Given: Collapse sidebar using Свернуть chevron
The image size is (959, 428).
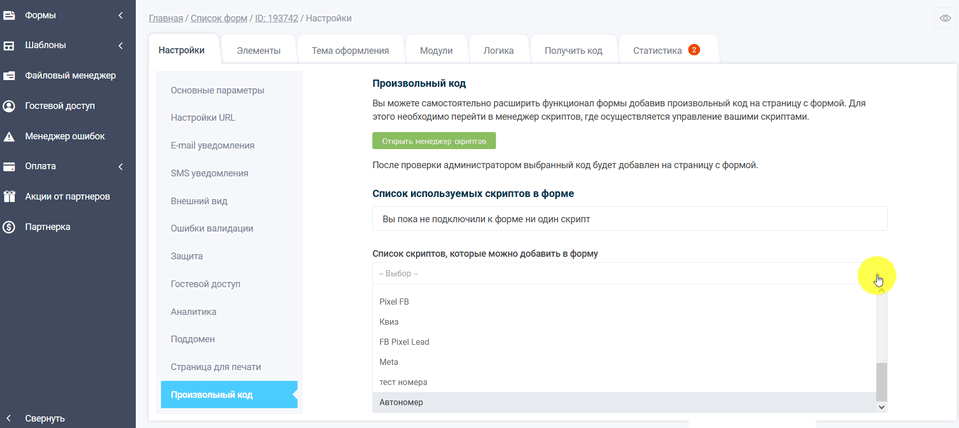Looking at the screenshot, I should pos(9,419).
